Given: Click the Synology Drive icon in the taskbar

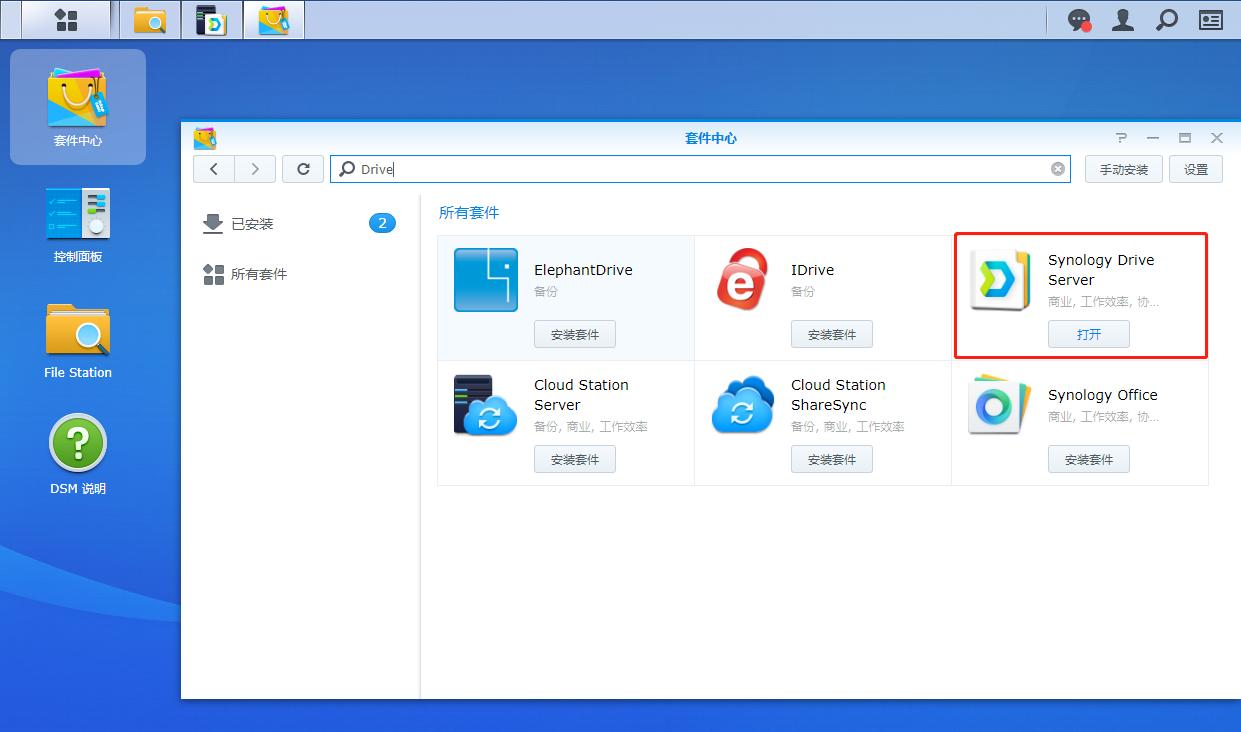Looking at the screenshot, I should point(212,19).
